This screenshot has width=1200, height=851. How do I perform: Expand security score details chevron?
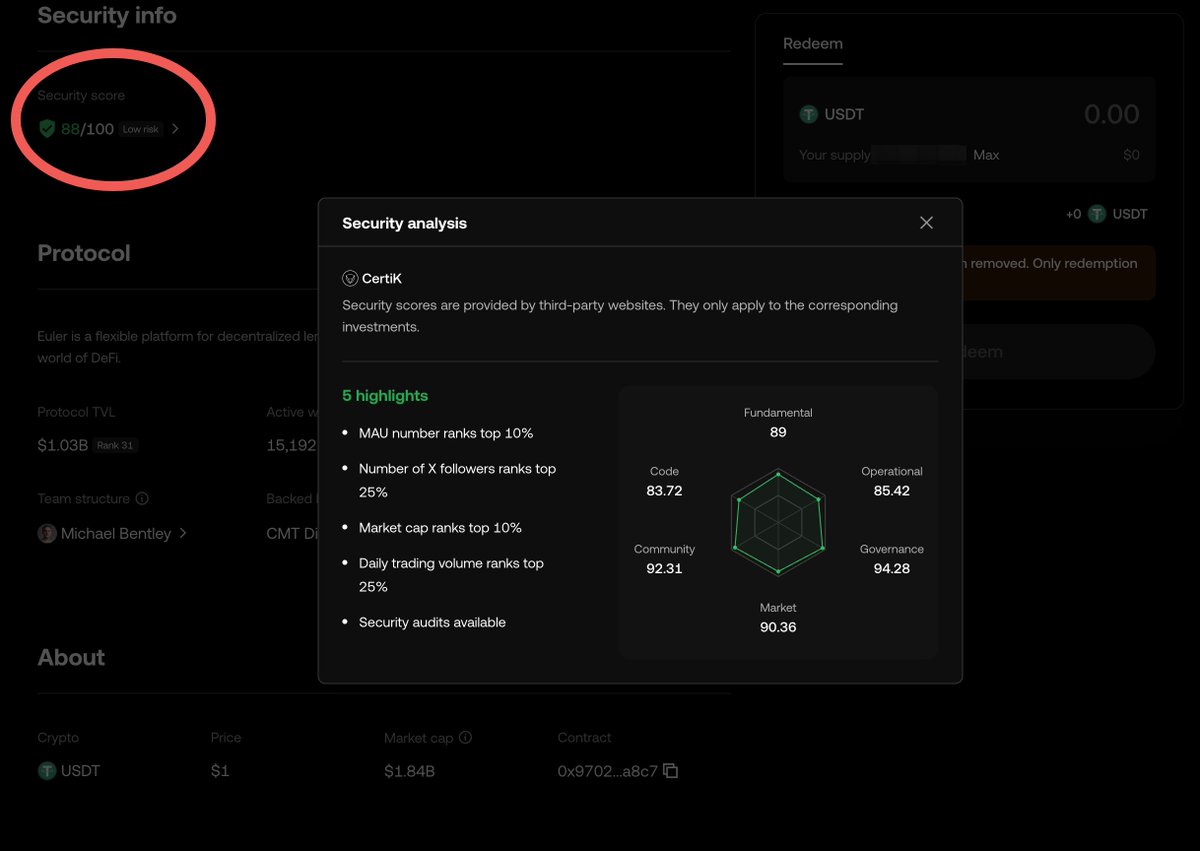tap(175, 128)
